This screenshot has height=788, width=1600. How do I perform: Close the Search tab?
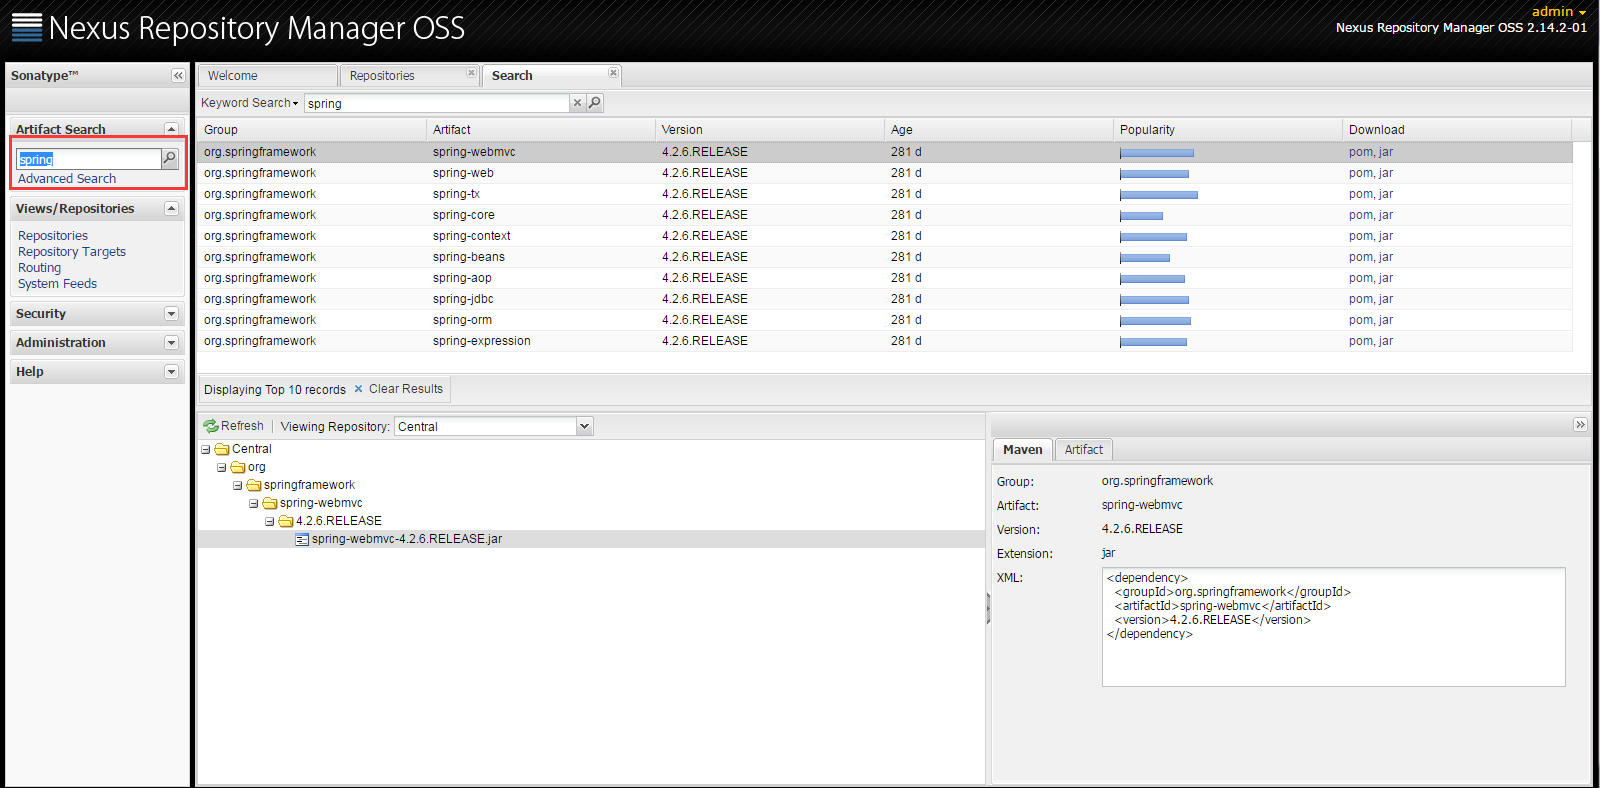pos(614,73)
